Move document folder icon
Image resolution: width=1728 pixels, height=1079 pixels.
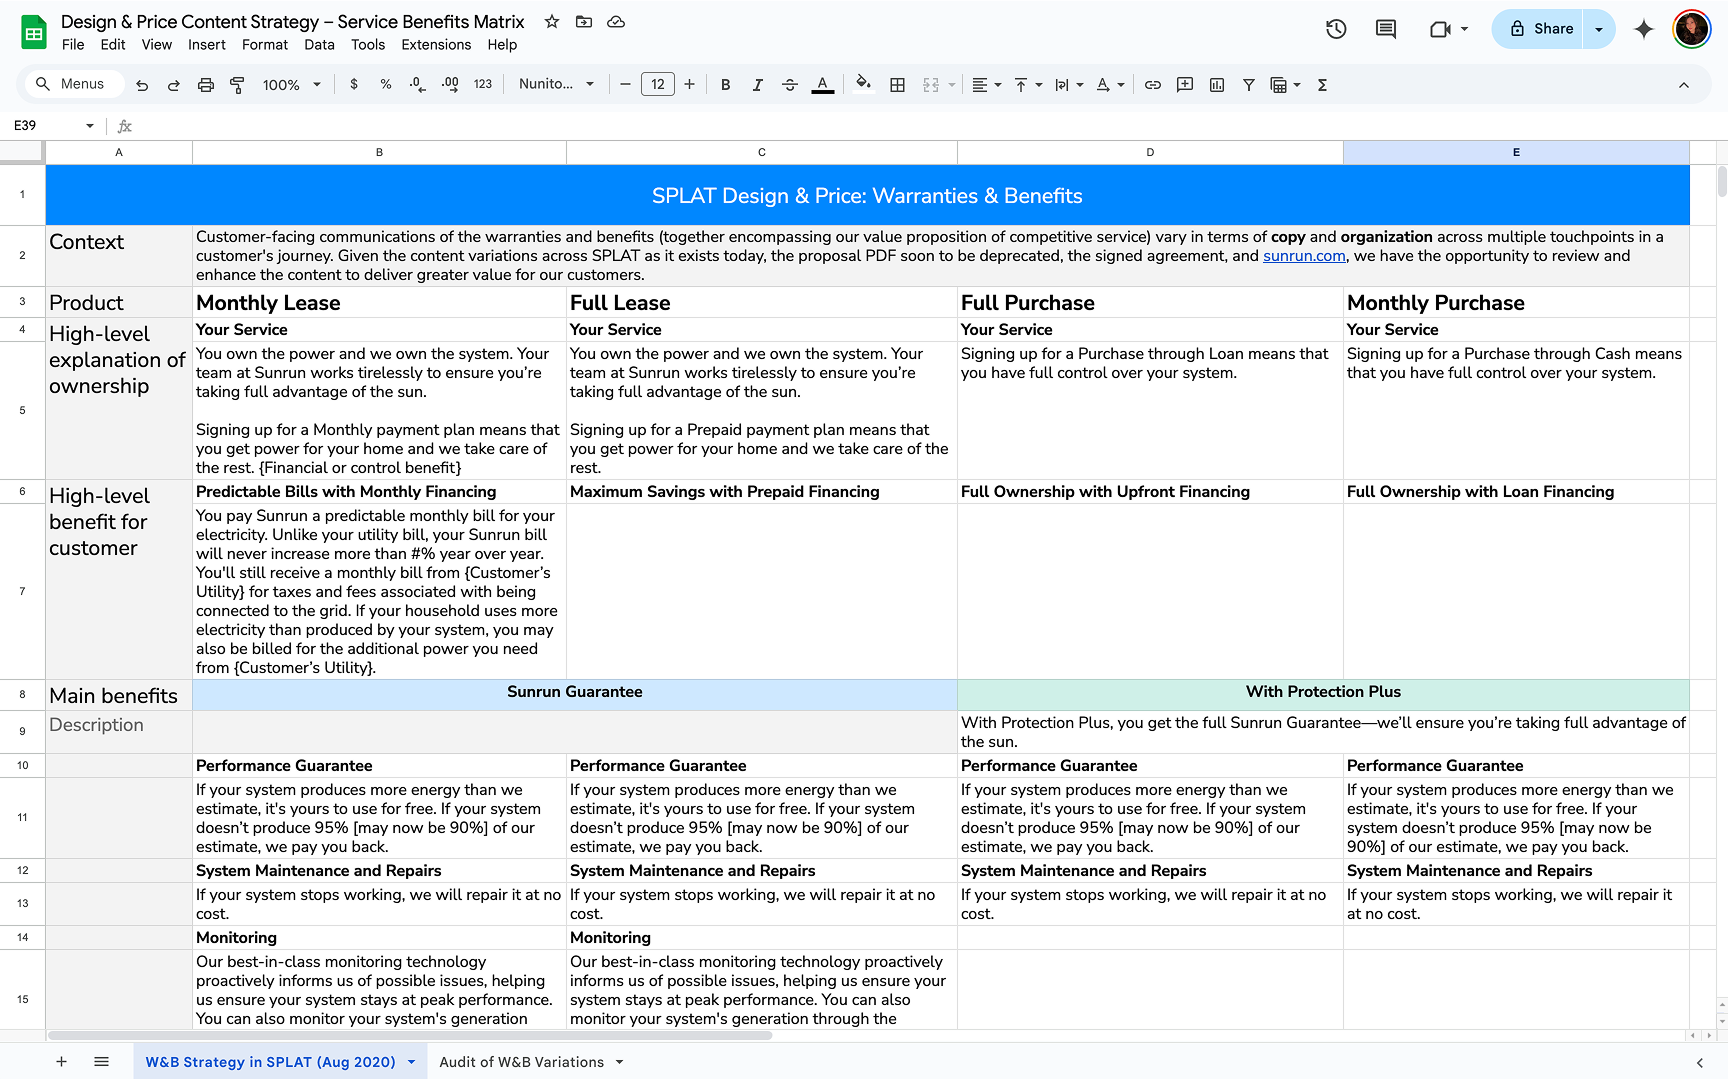pyautogui.click(x=584, y=21)
